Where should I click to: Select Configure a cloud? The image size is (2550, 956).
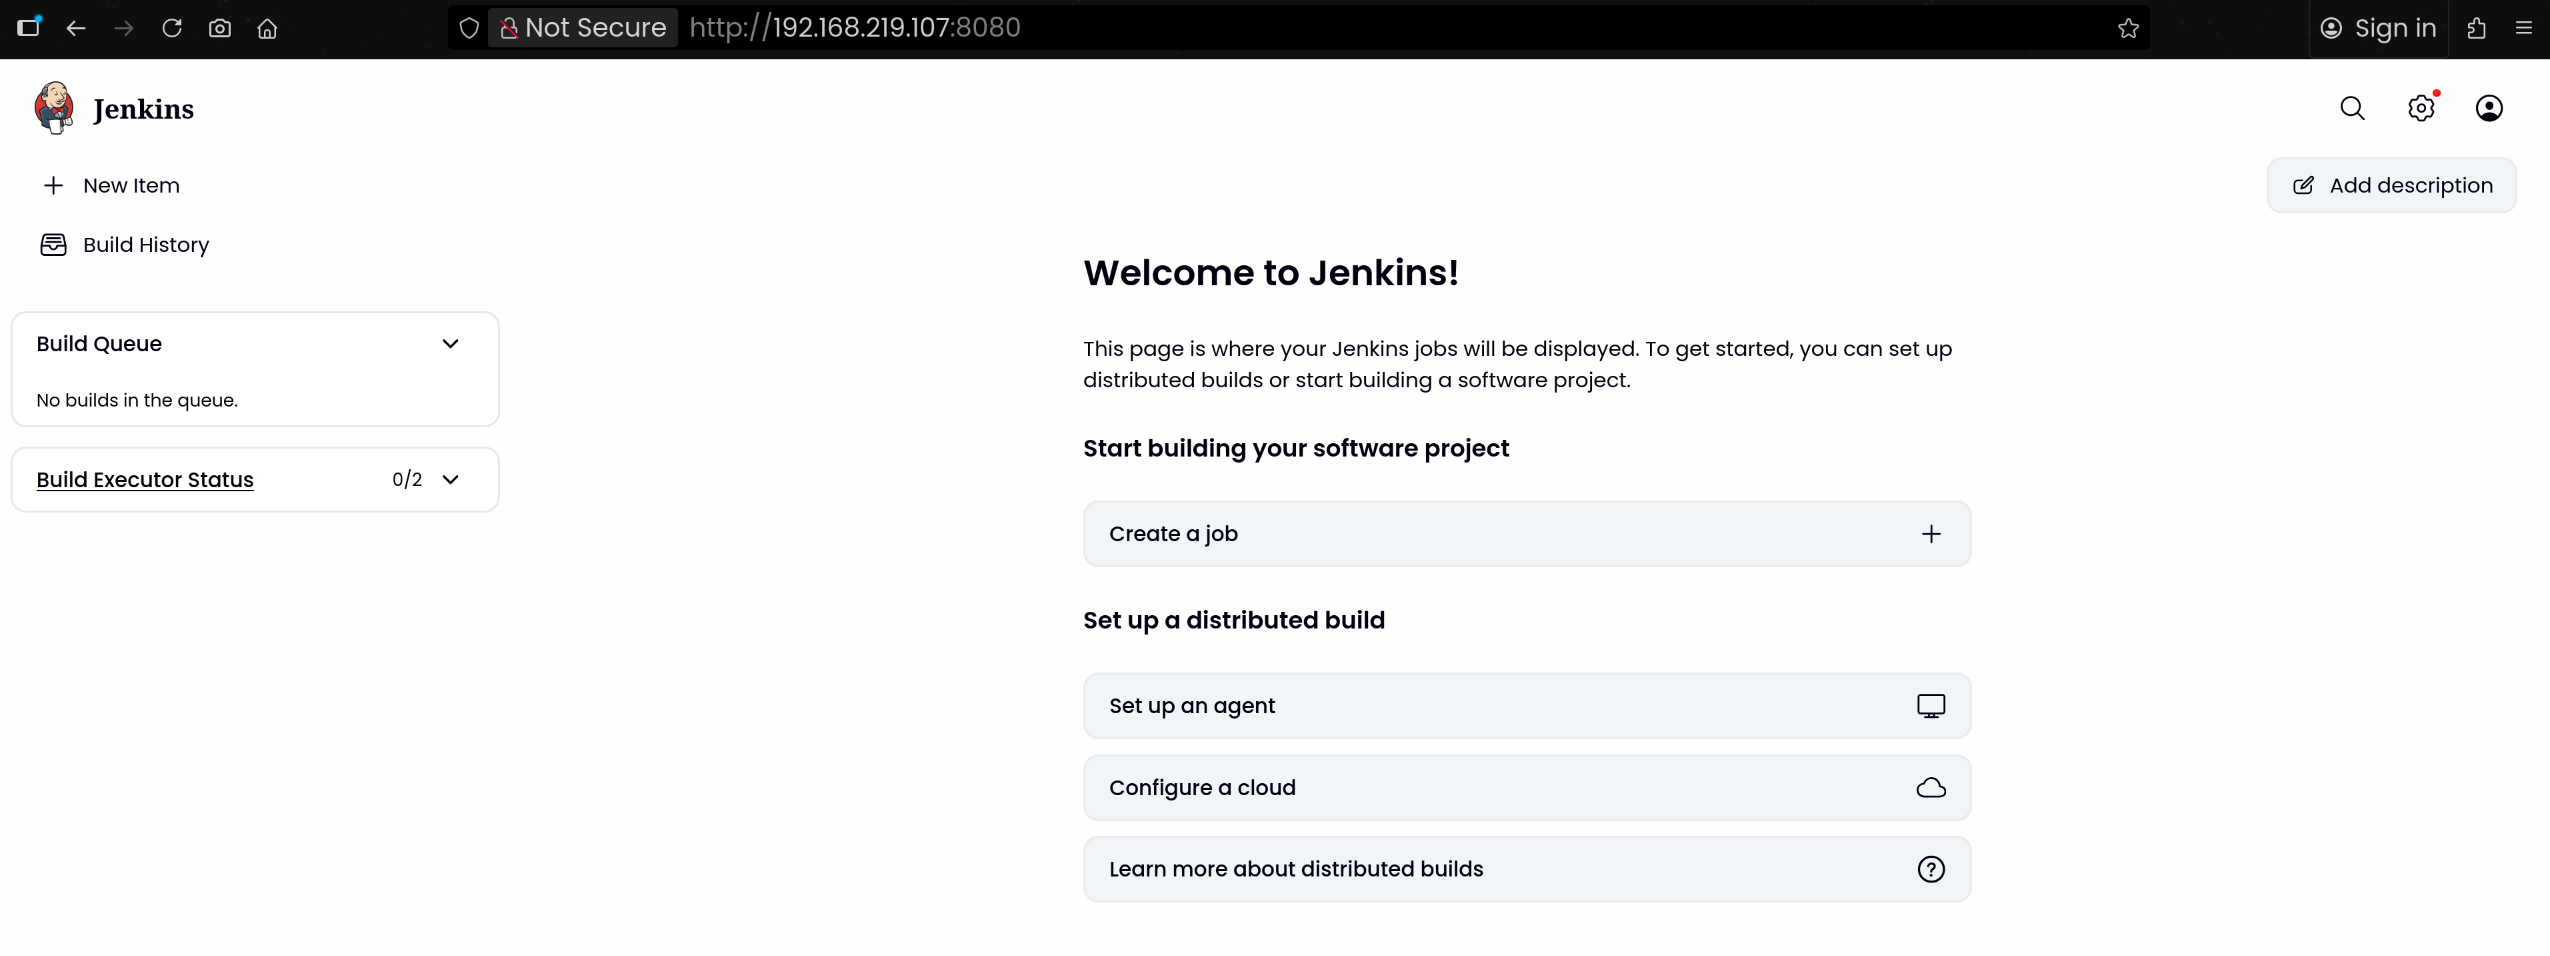(x=1527, y=788)
